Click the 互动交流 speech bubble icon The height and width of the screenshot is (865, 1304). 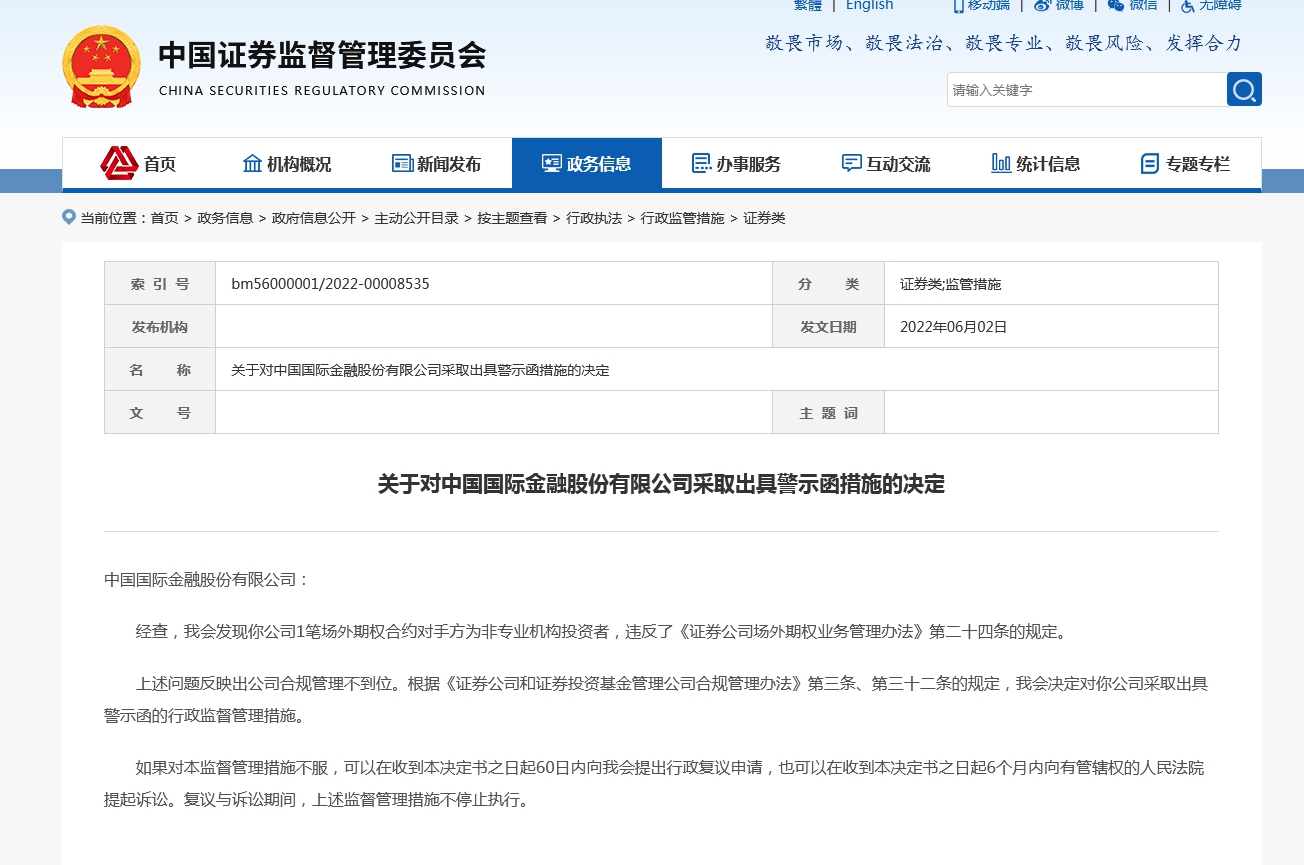851,163
